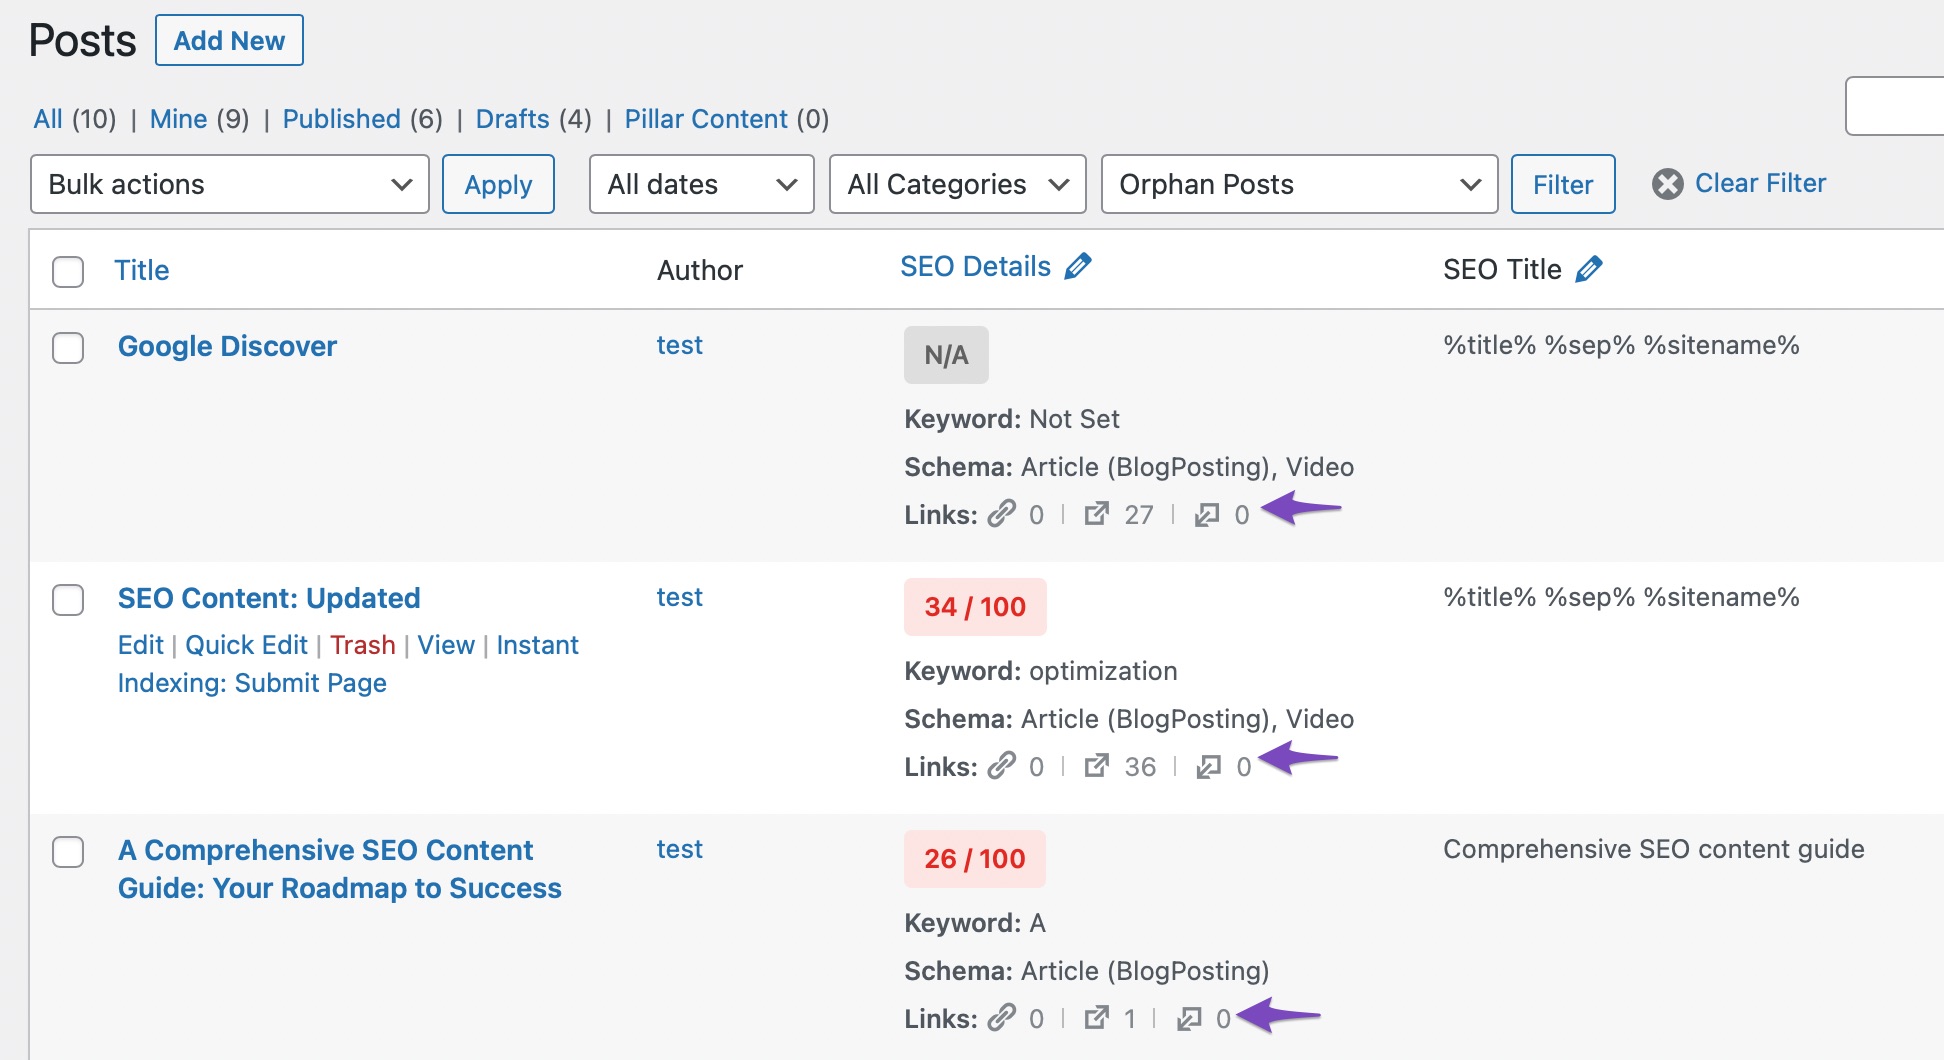Screen dimensions: 1944x1060
Task: Click the Filter button
Action: (x=1563, y=184)
